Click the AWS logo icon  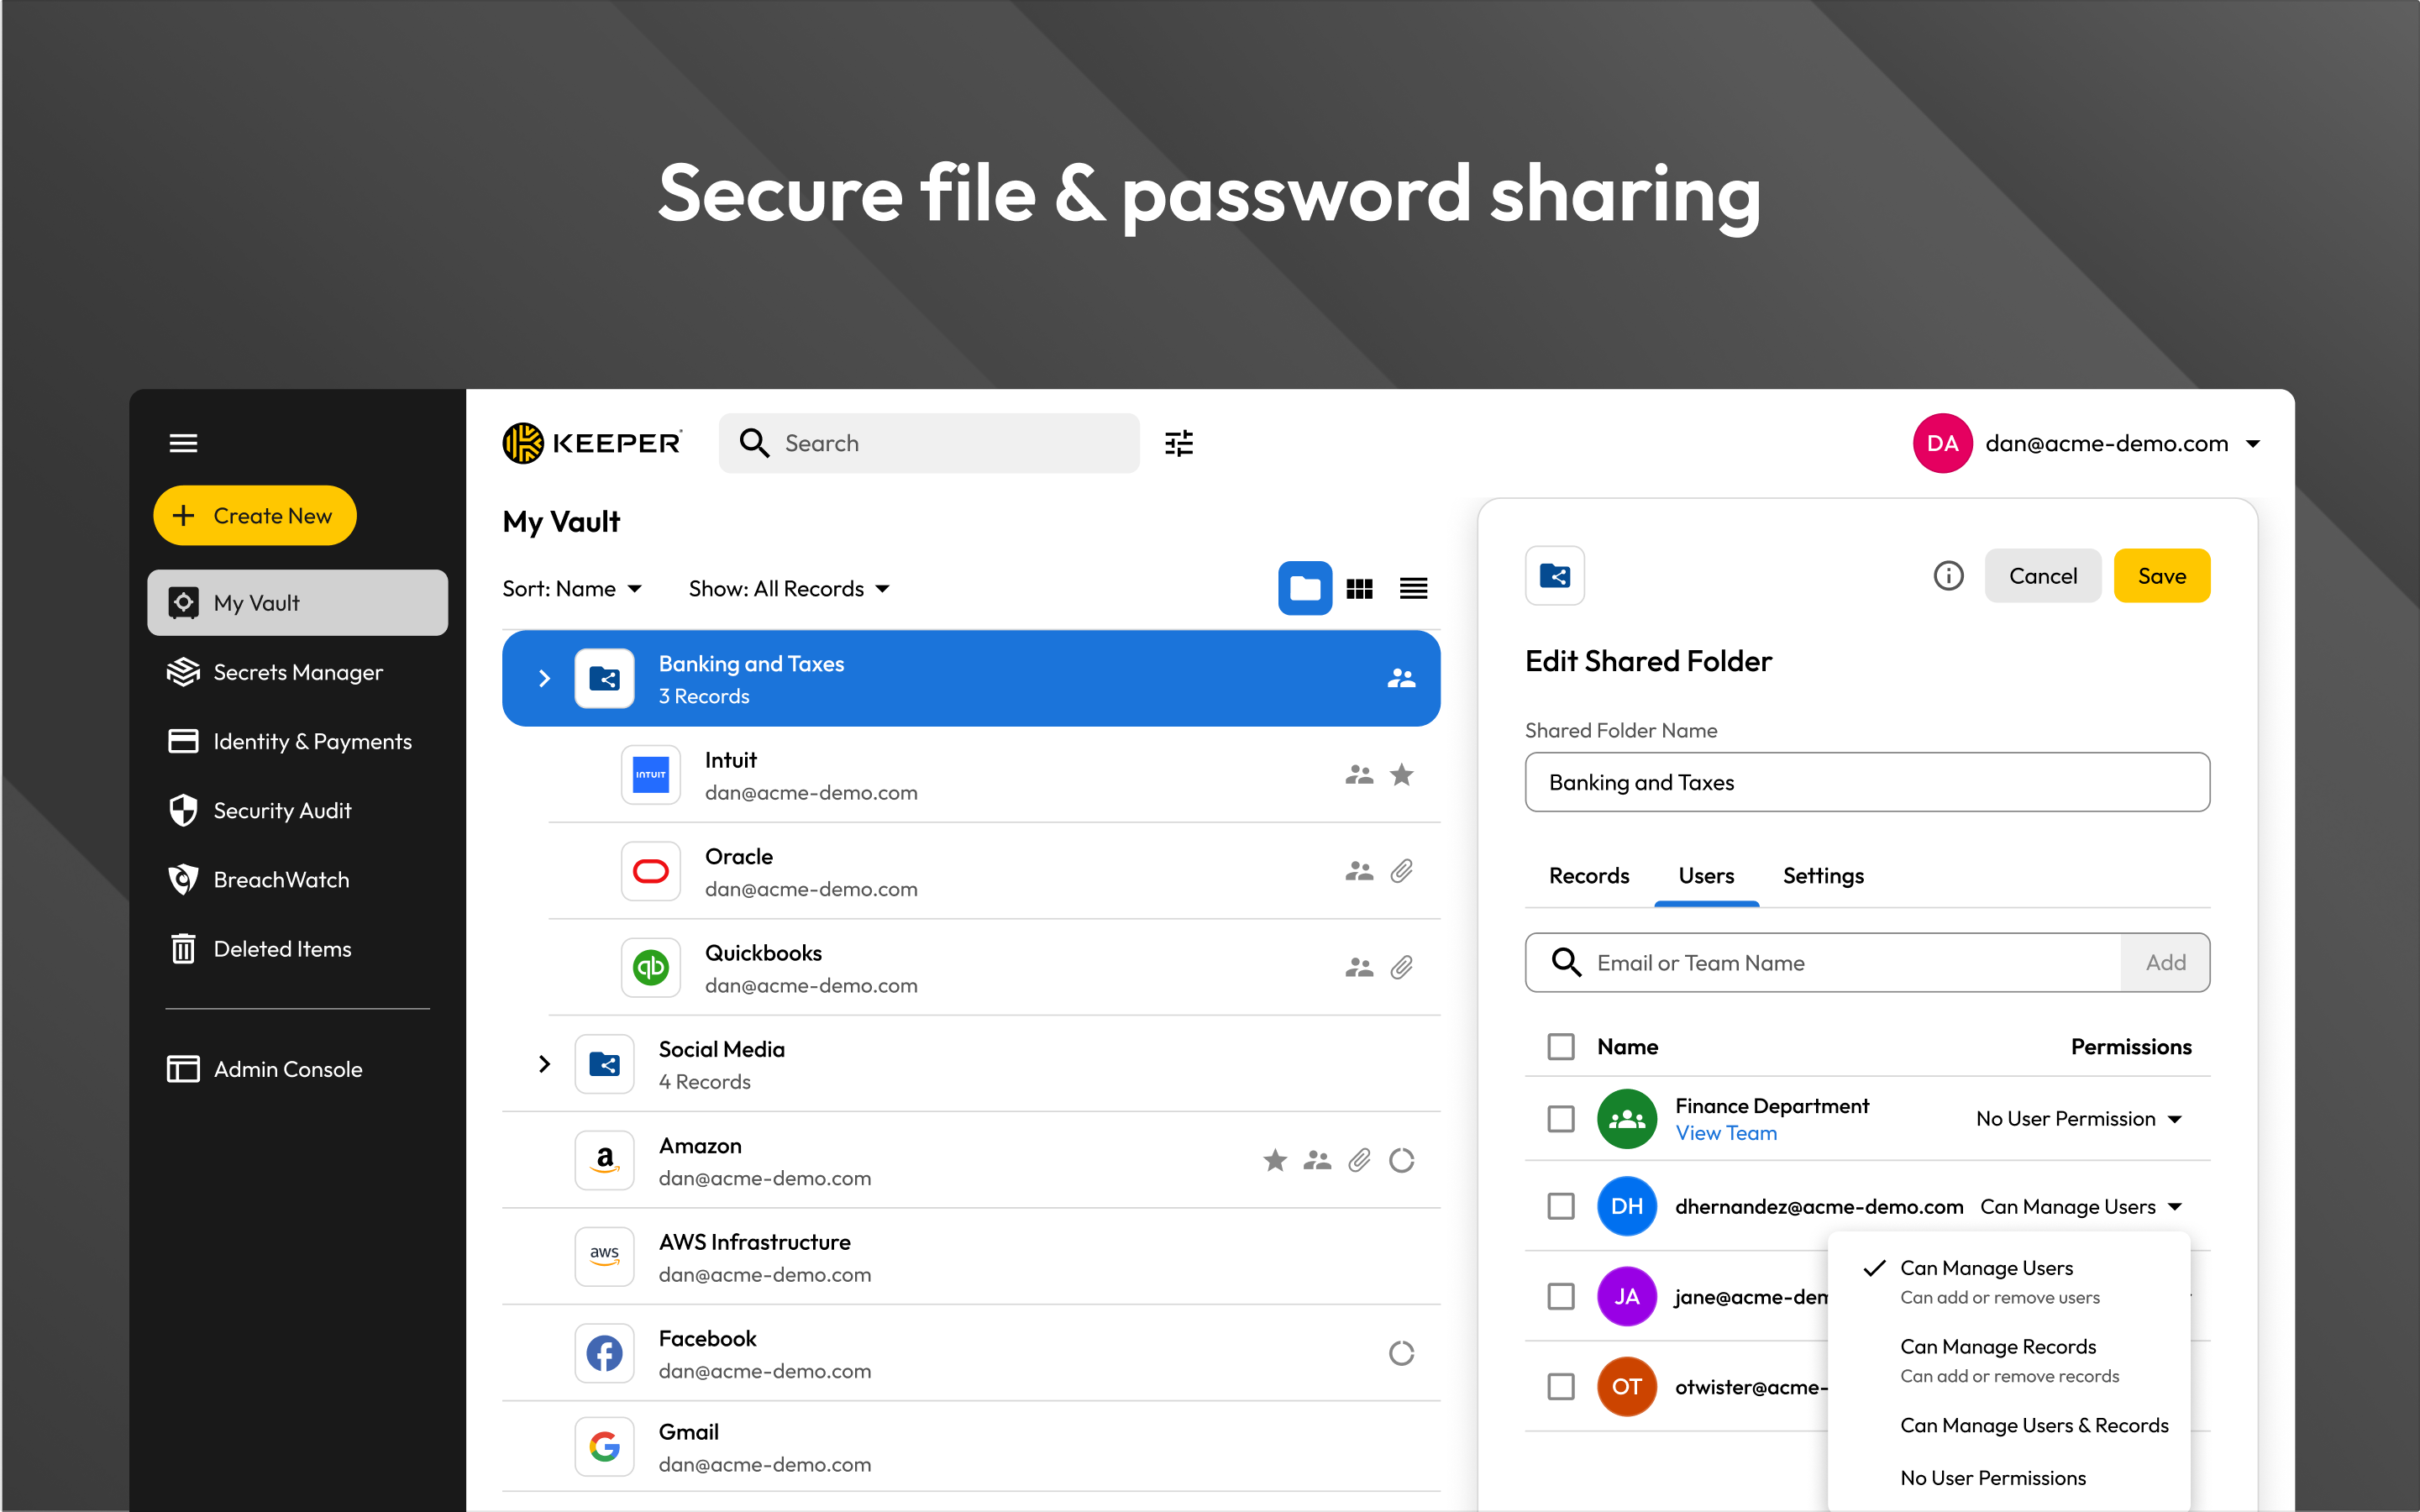coord(605,1256)
